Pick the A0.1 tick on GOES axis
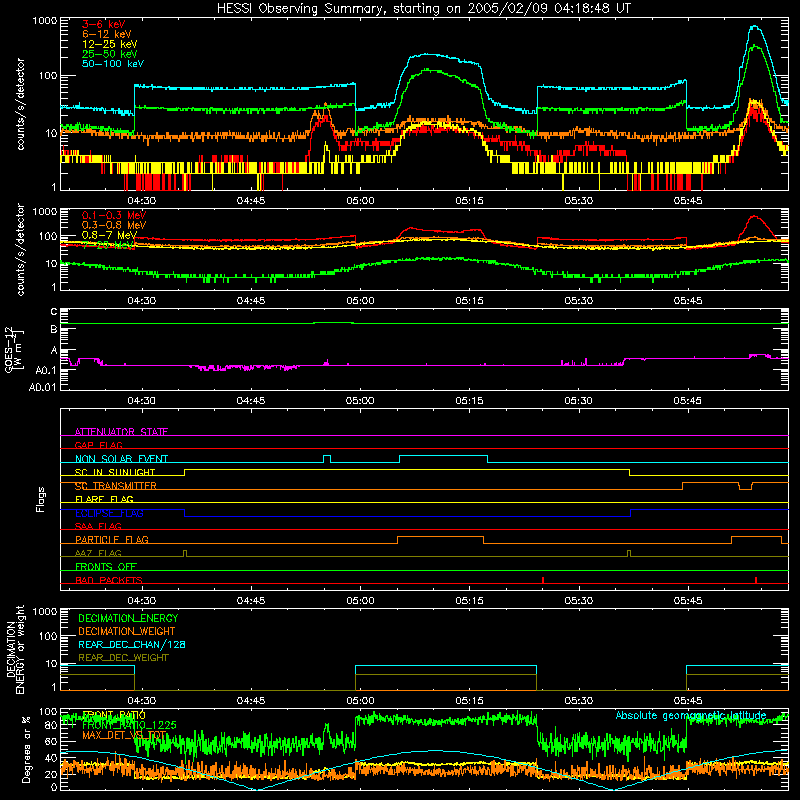 point(46,370)
